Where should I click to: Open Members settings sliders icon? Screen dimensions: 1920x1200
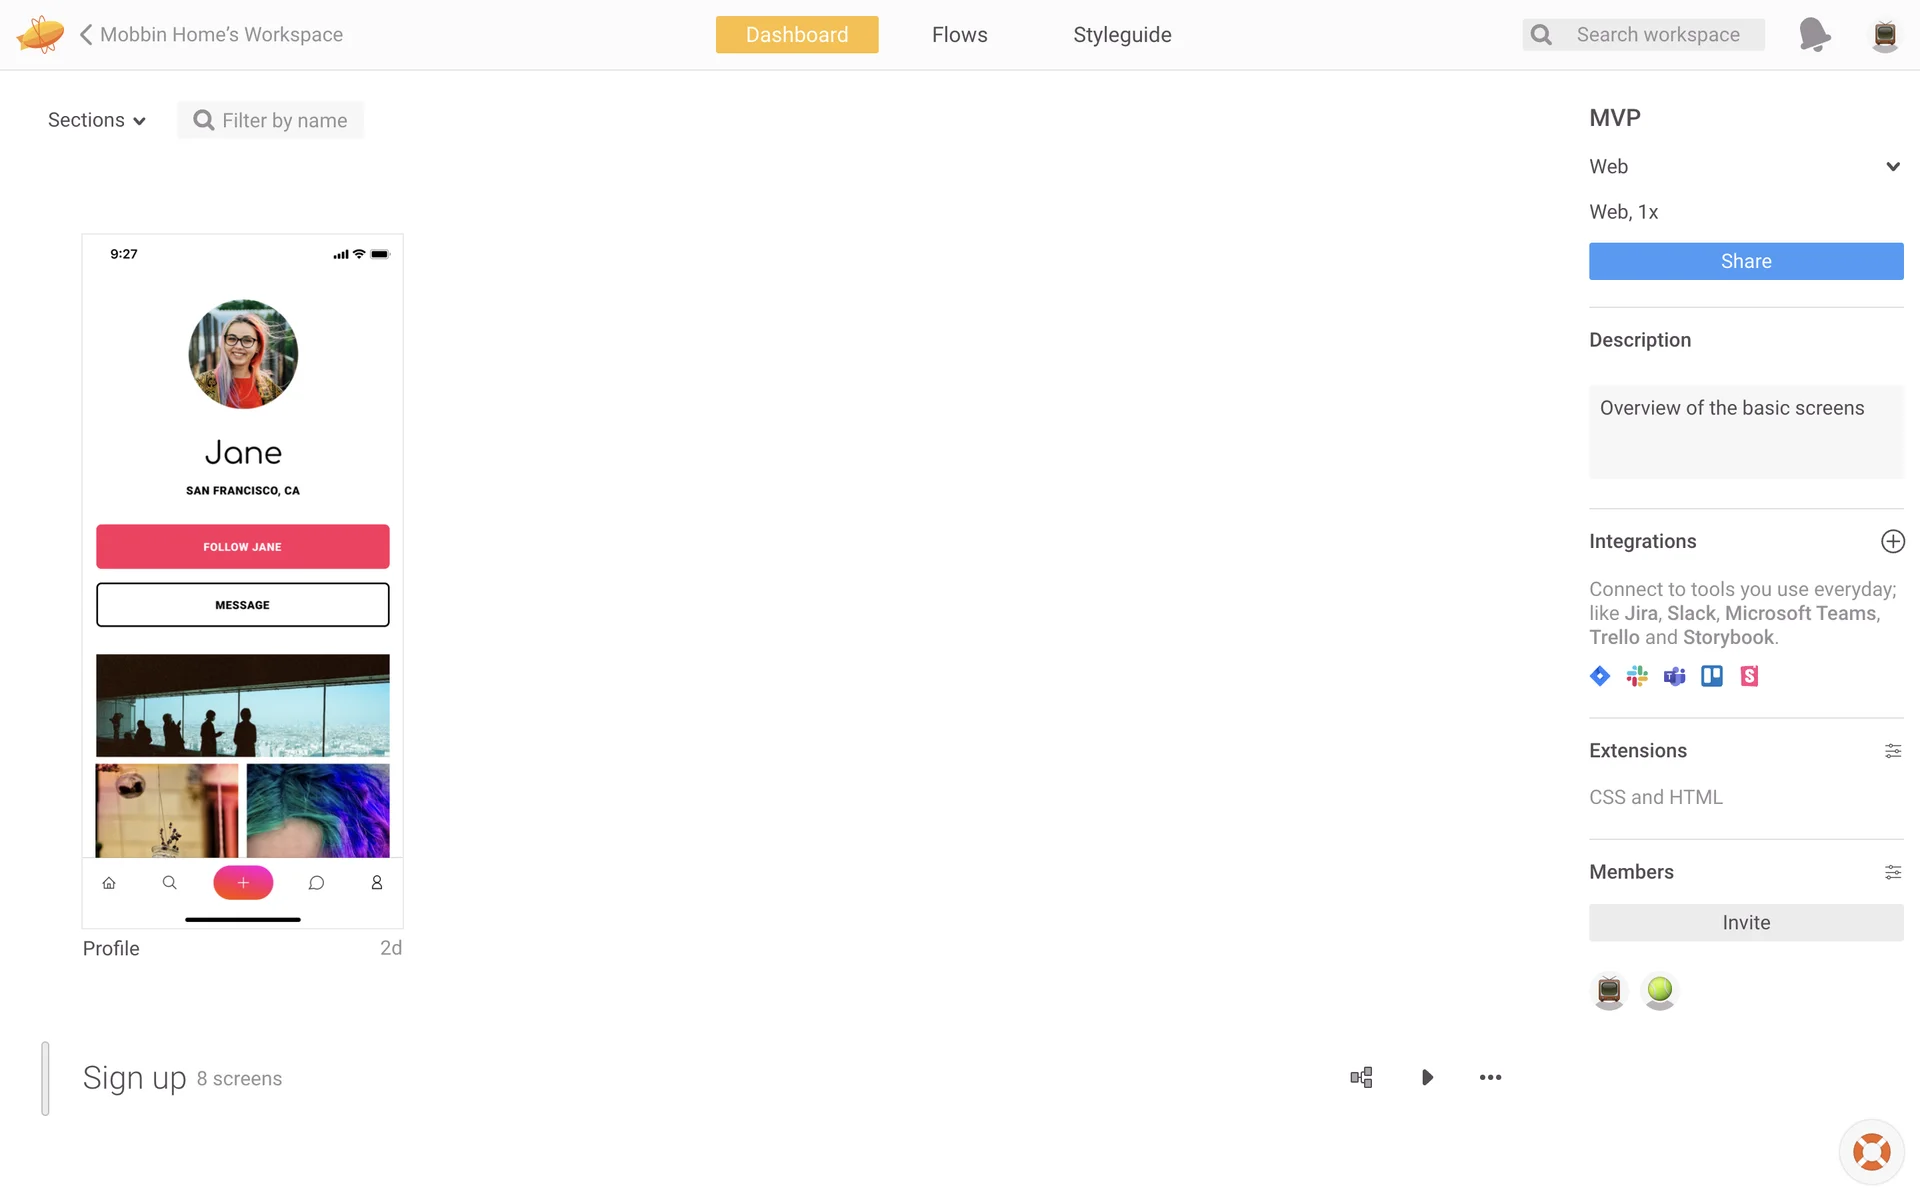pyautogui.click(x=1892, y=872)
